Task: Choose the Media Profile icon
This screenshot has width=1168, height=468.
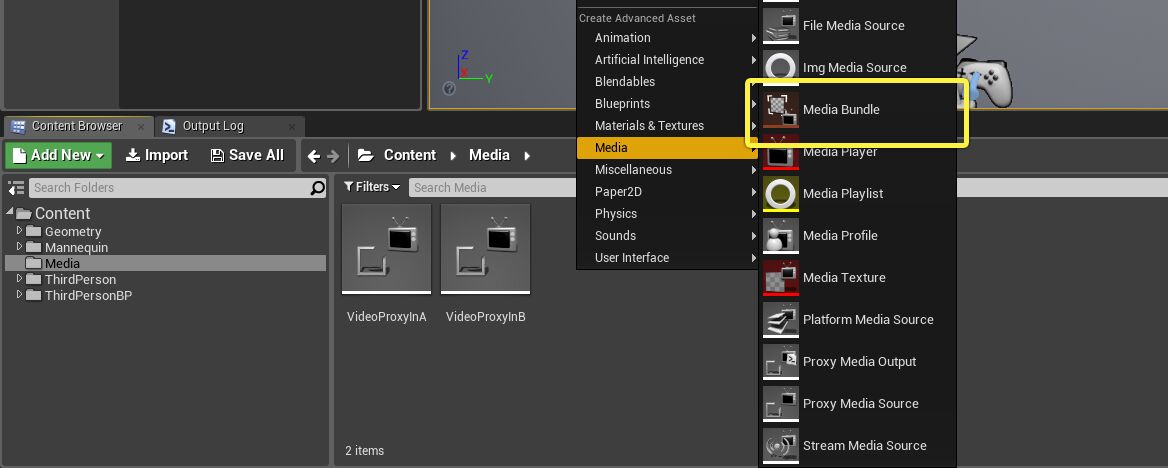Action: (781, 235)
